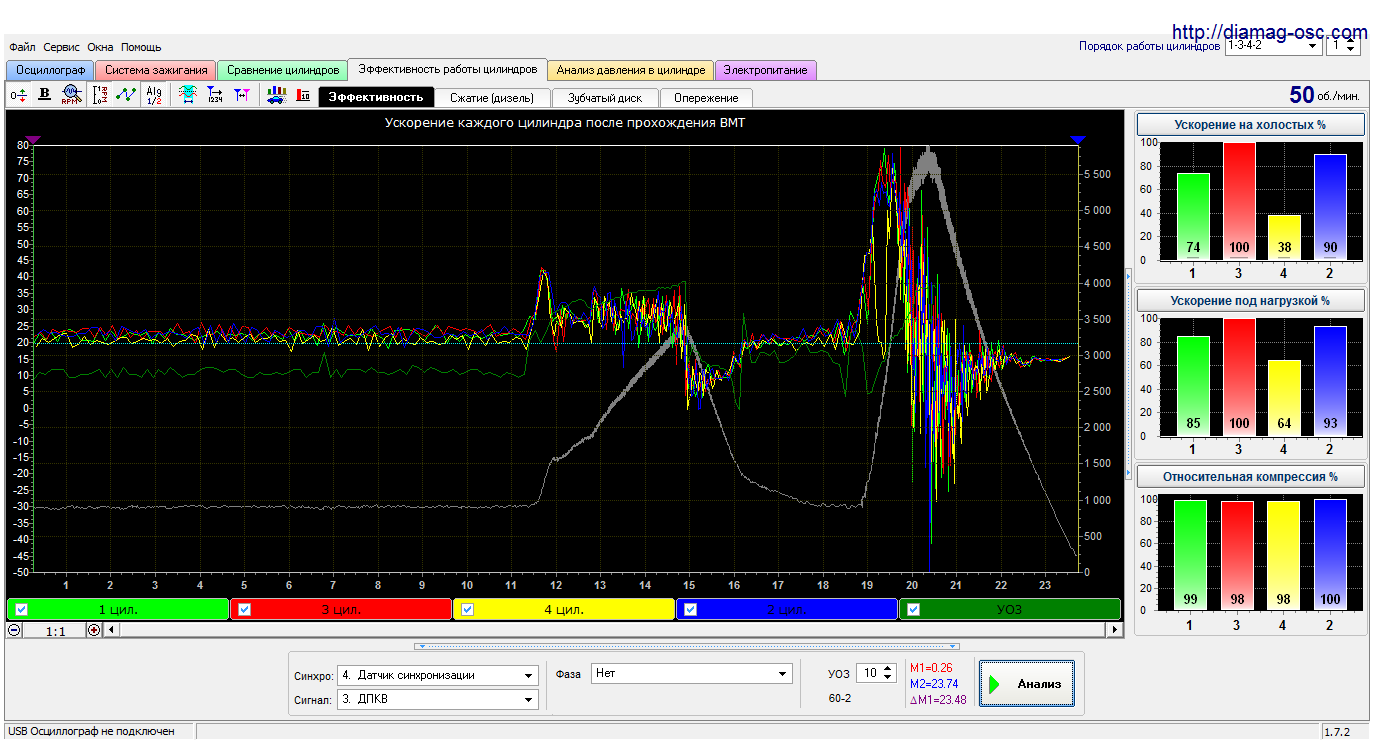Switch to the Осциллограф tab

pyautogui.click(x=50, y=70)
